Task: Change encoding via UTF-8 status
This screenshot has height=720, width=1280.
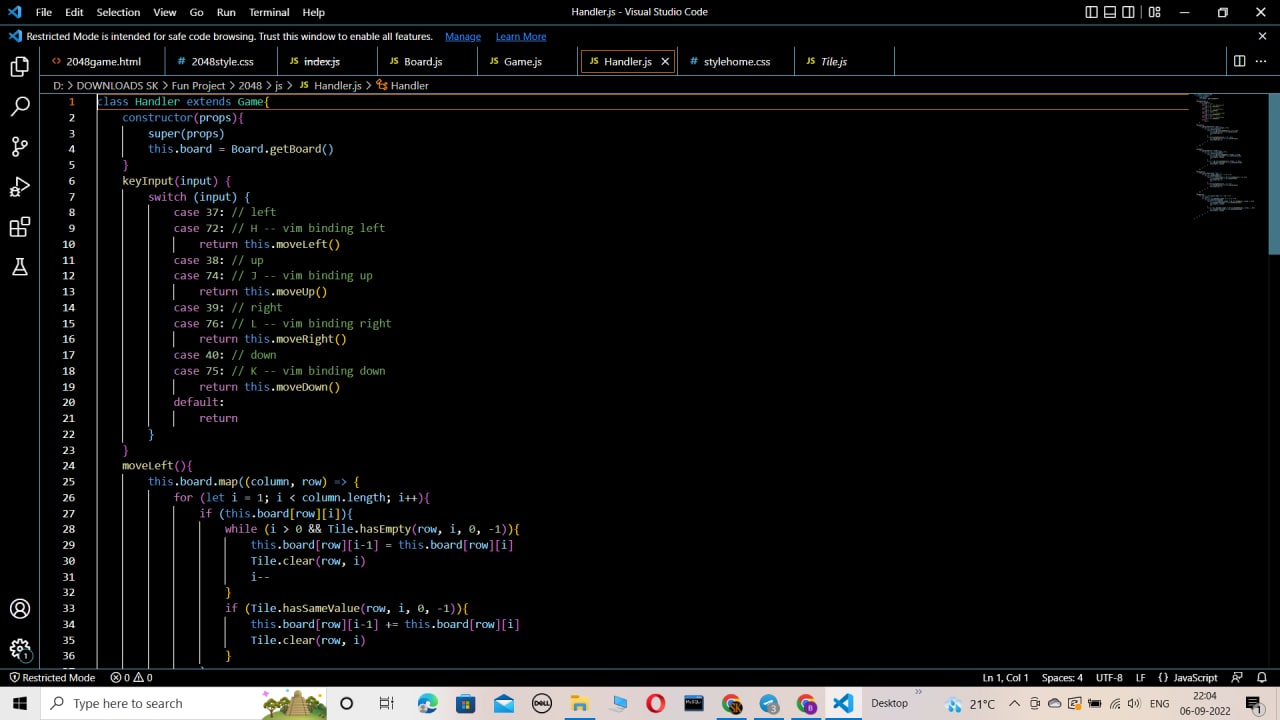Action: 1109,677
